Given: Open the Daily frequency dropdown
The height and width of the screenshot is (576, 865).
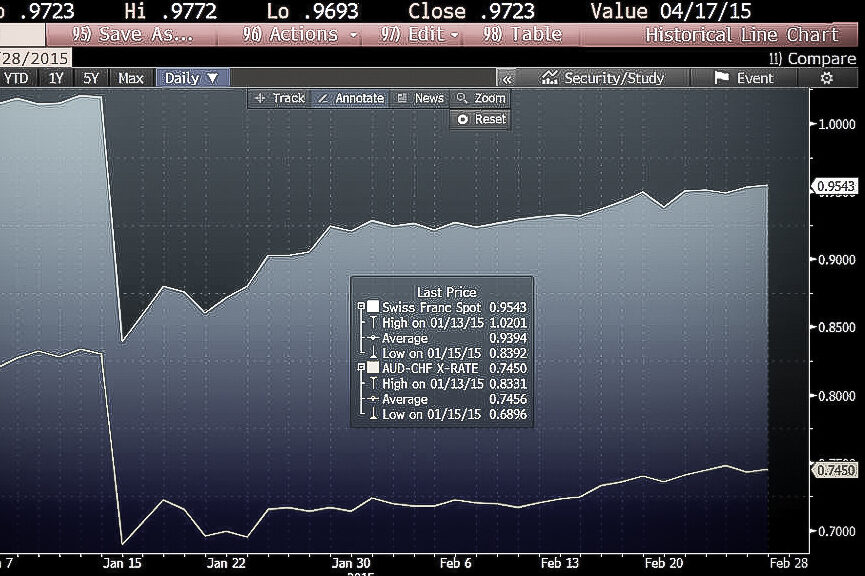Looking at the screenshot, I should click(191, 78).
